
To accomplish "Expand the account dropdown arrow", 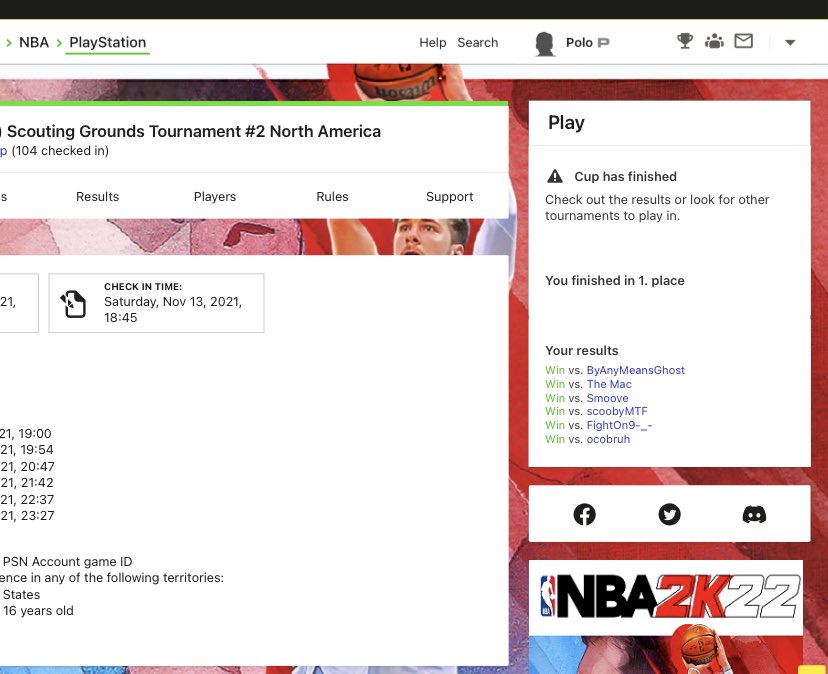I will coord(790,43).
